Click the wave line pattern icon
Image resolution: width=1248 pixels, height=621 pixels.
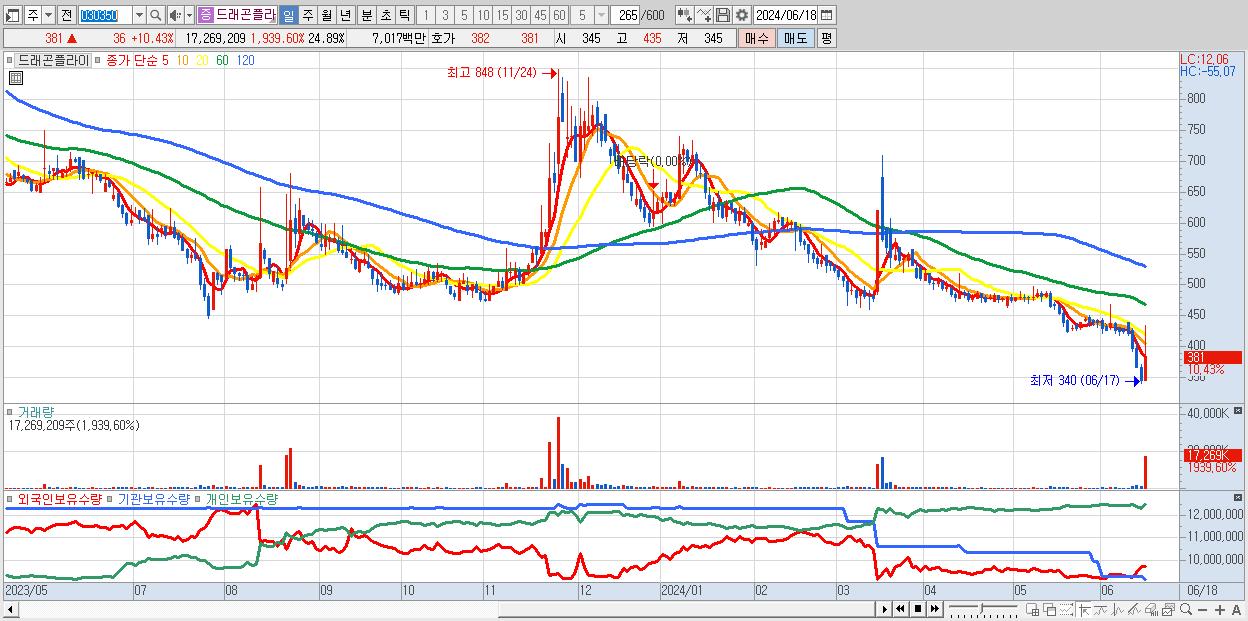1101,609
